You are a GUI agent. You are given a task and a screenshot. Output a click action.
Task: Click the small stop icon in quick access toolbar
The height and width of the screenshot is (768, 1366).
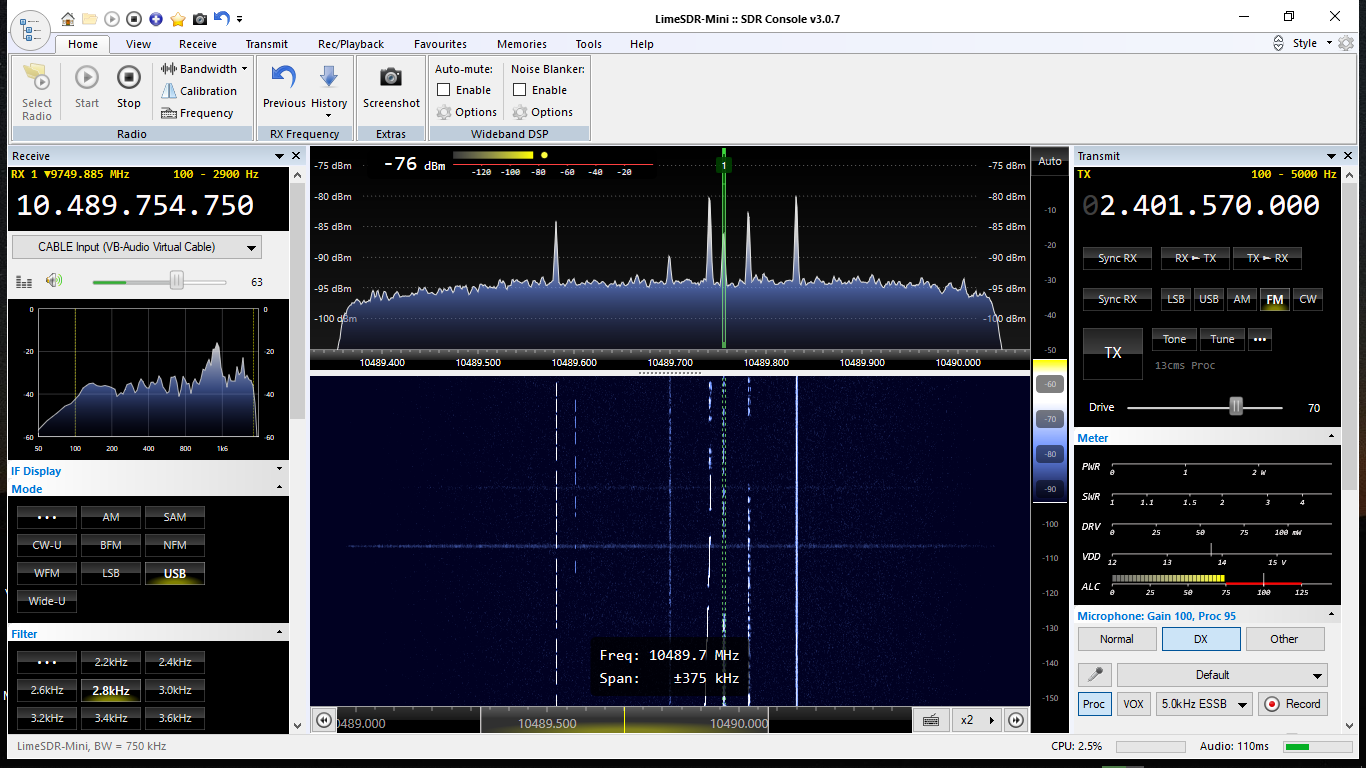tap(134, 19)
